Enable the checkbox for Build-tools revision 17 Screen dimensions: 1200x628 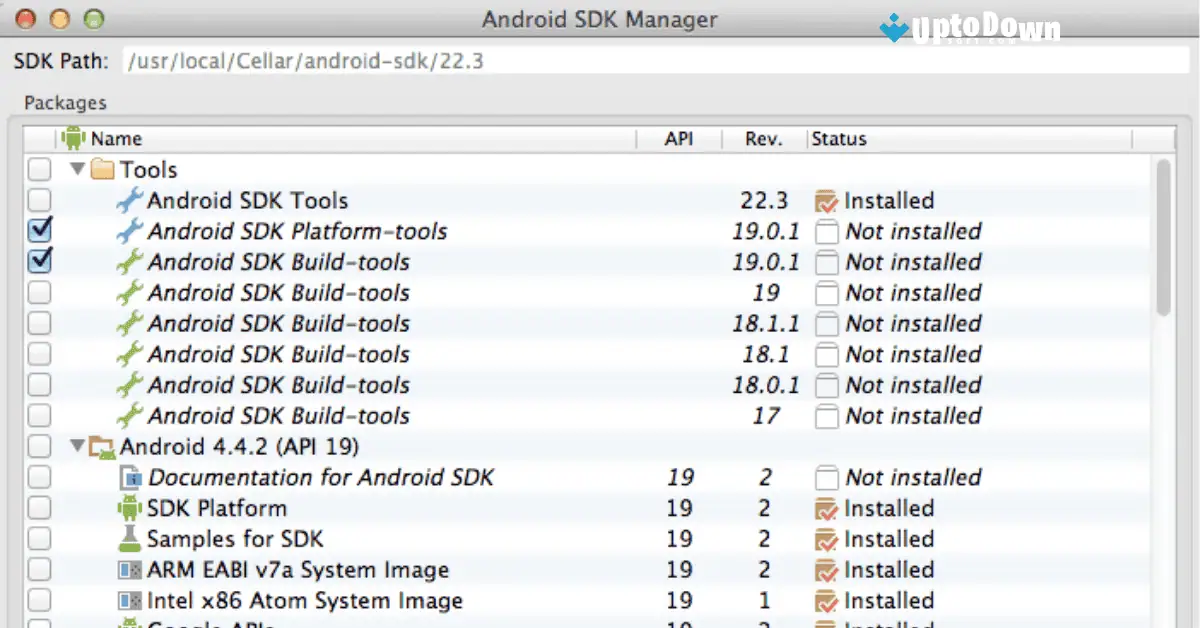(38, 416)
